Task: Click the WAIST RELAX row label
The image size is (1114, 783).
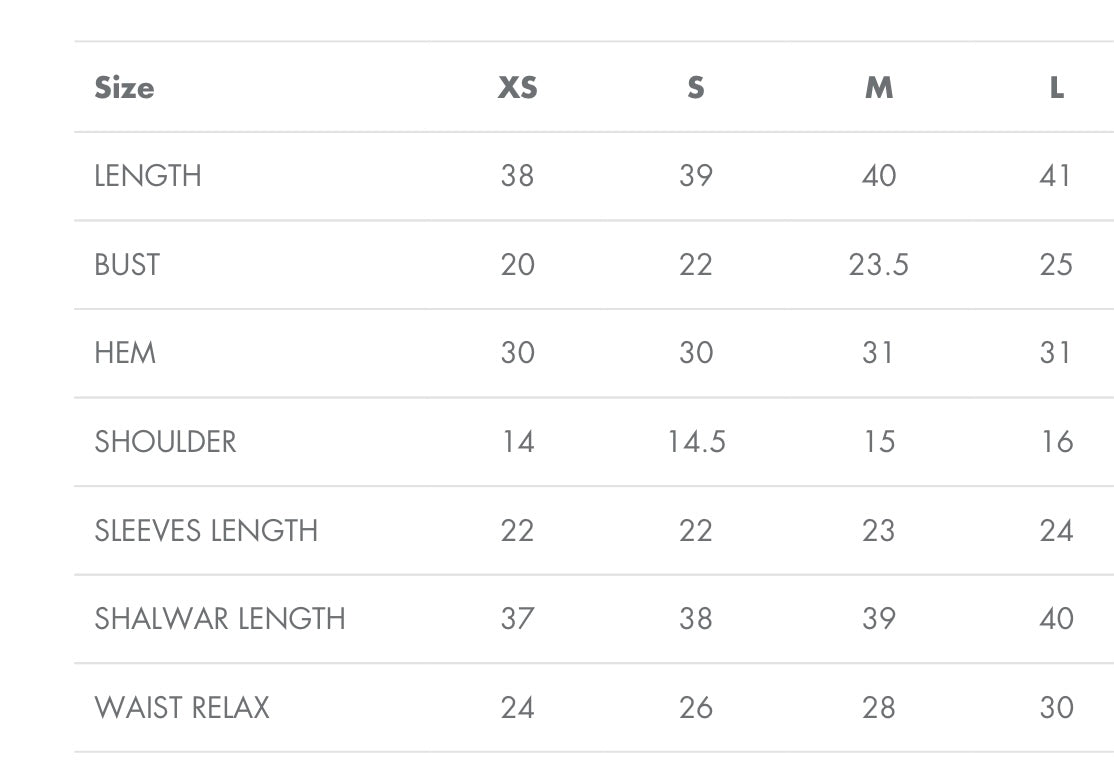Action: coord(182,708)
